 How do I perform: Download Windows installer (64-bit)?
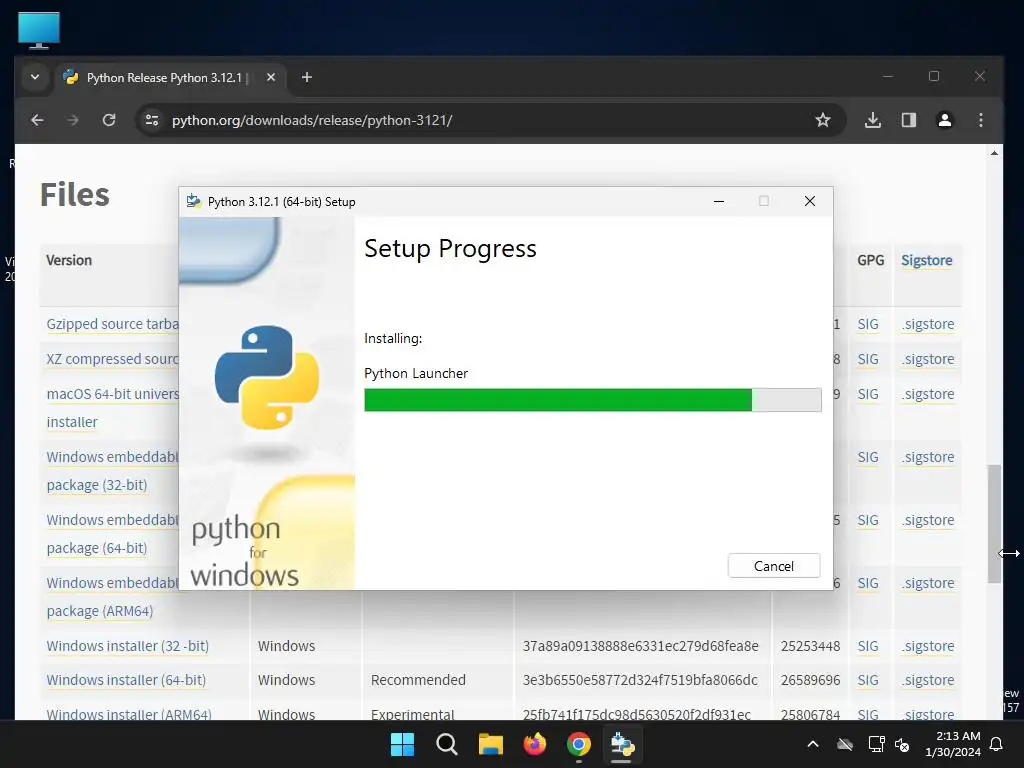point(126,680)
